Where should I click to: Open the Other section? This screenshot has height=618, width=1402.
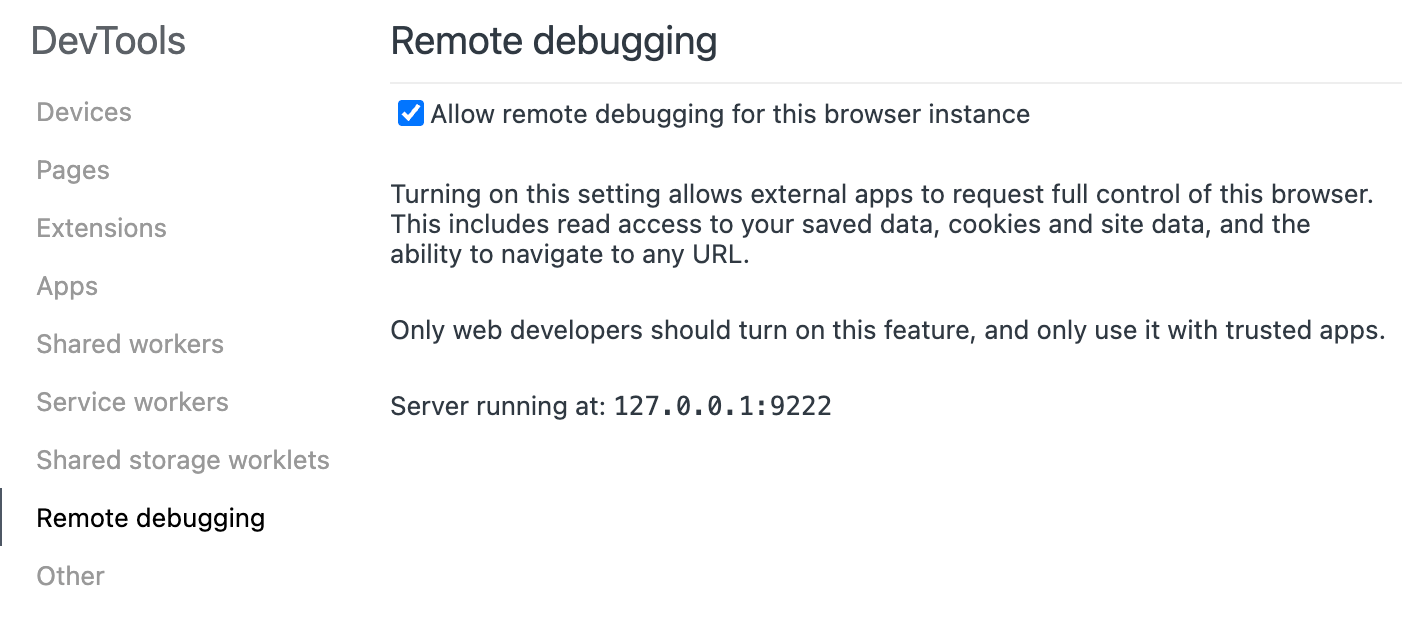click(70, 576)
